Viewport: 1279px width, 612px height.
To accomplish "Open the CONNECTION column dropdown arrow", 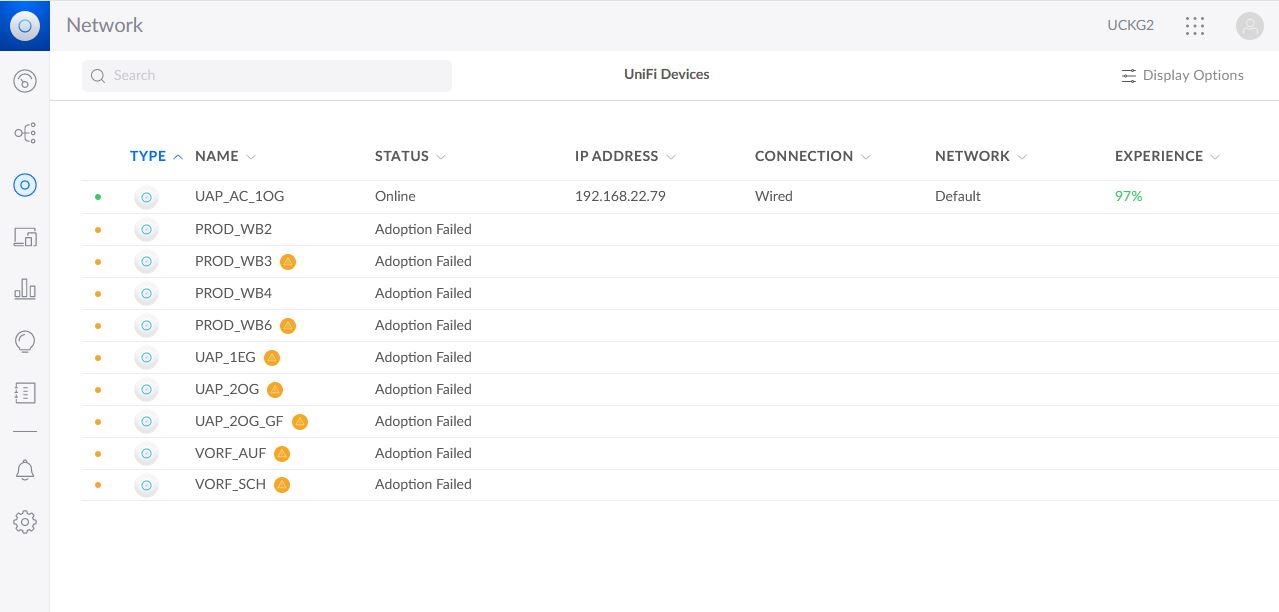I will pyautogui.click(x=866, y=157).
